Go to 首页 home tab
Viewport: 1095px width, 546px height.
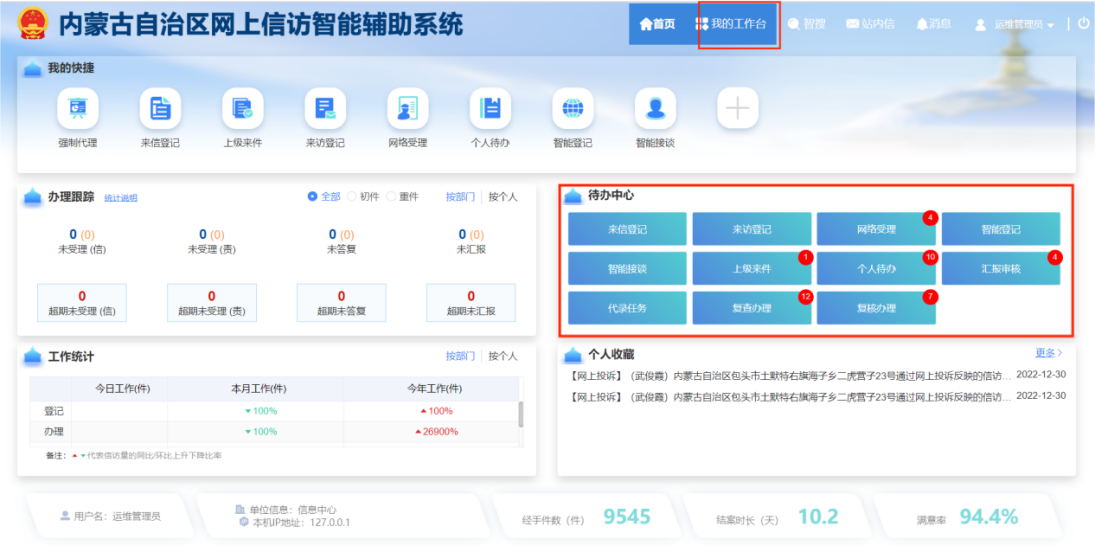(657, 24)
